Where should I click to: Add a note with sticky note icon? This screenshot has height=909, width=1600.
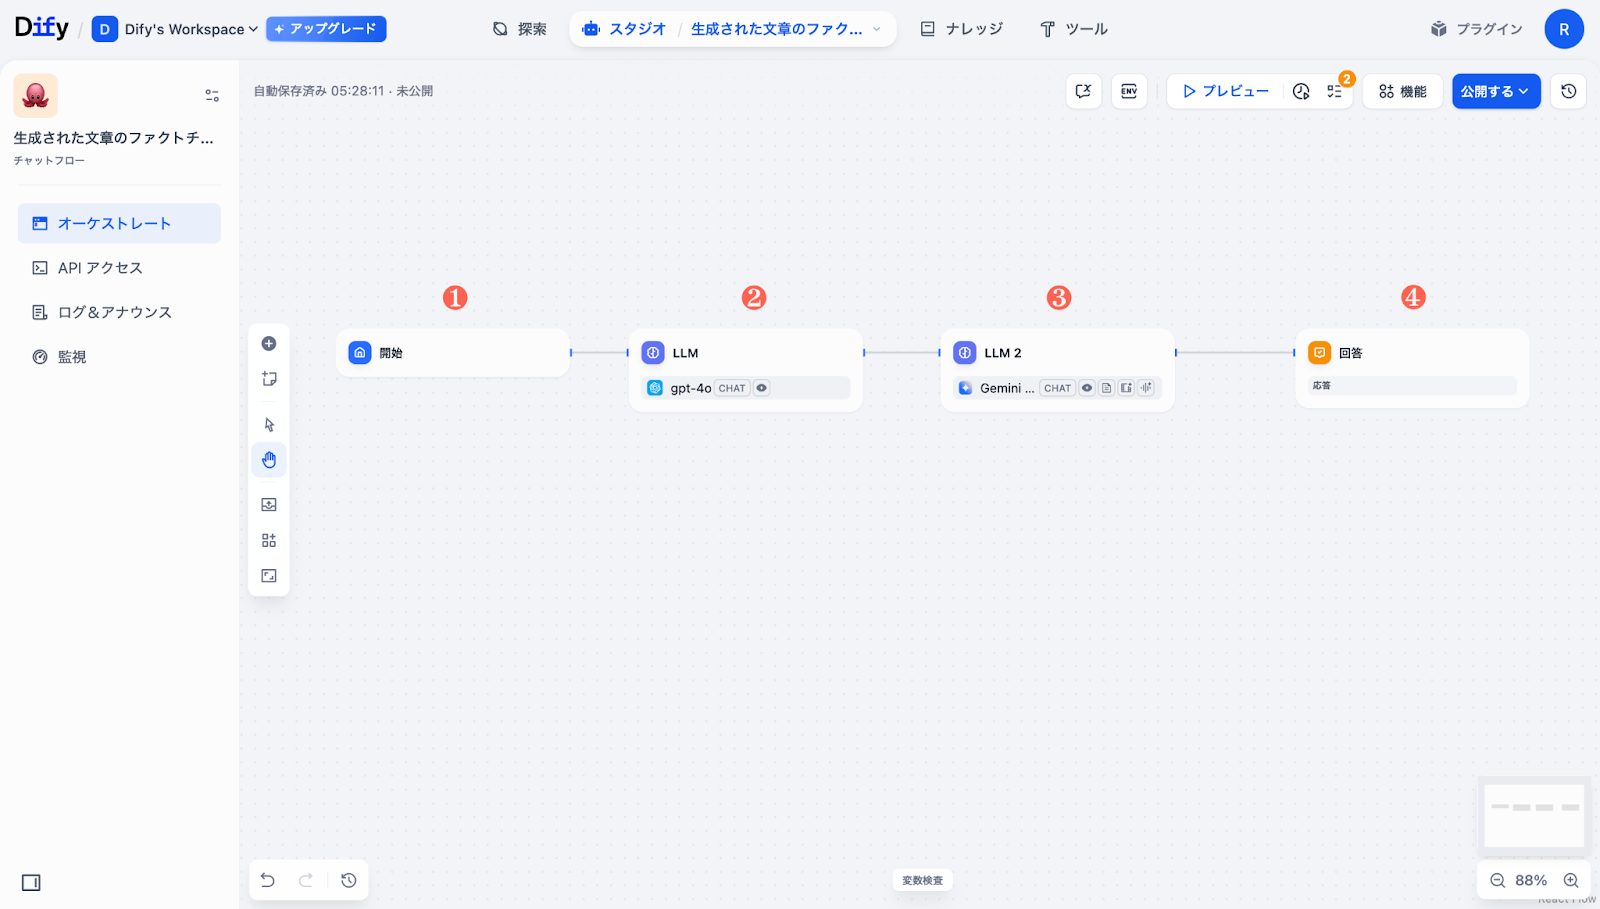tap(269, 379)
